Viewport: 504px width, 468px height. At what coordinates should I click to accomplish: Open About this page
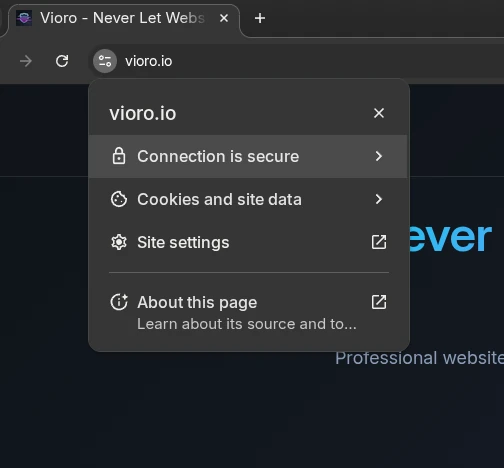248,312
